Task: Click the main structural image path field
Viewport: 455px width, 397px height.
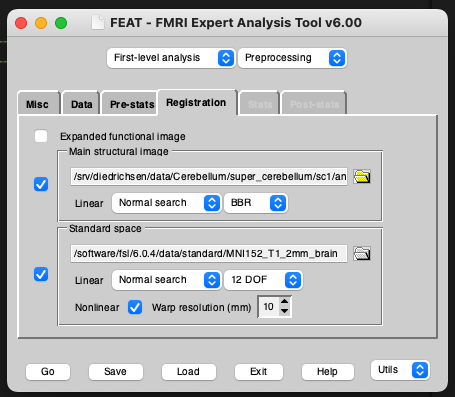Action: pyautogui.click(x=209, y=177)
